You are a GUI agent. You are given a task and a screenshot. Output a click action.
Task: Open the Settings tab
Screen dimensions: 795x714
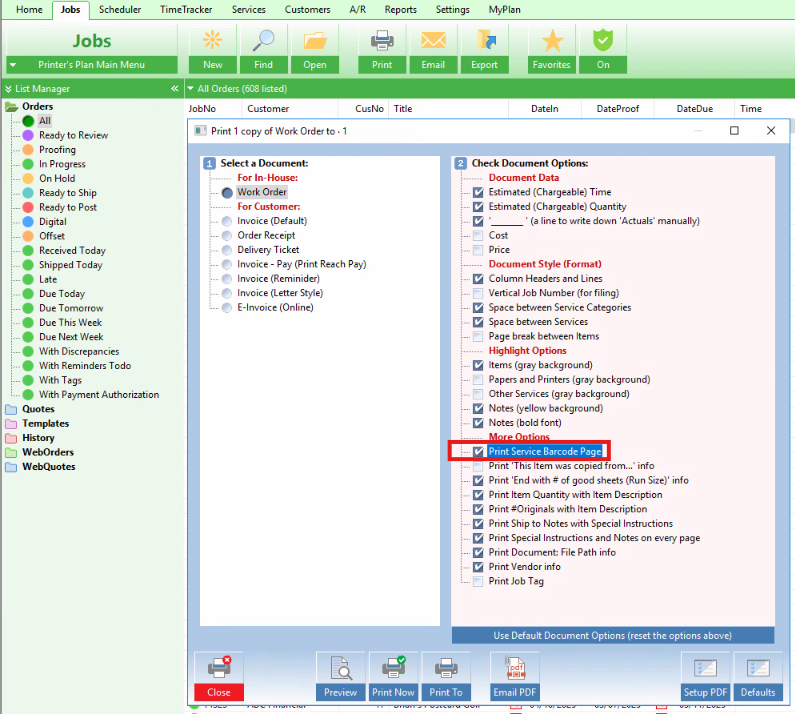click(452, 10)
